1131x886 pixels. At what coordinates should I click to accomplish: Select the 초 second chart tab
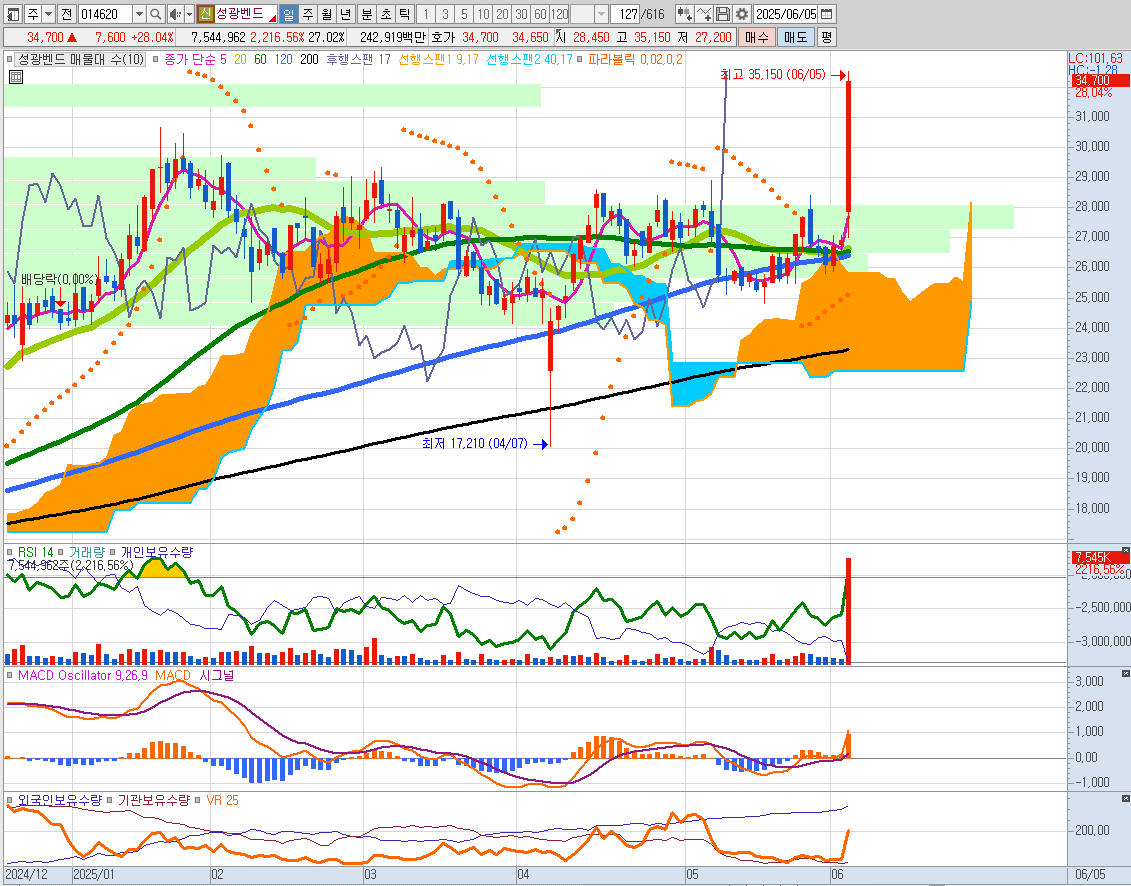point(386,14)
